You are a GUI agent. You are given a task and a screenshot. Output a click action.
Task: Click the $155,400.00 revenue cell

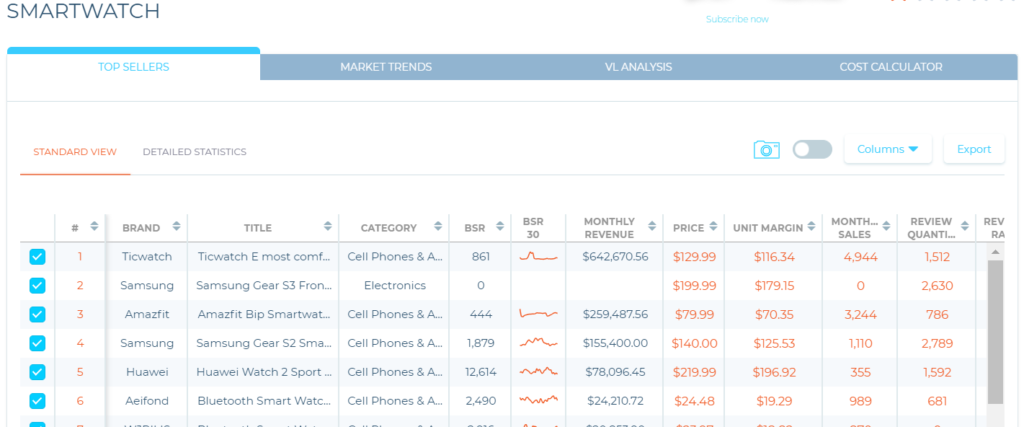[x=615, y=343]
